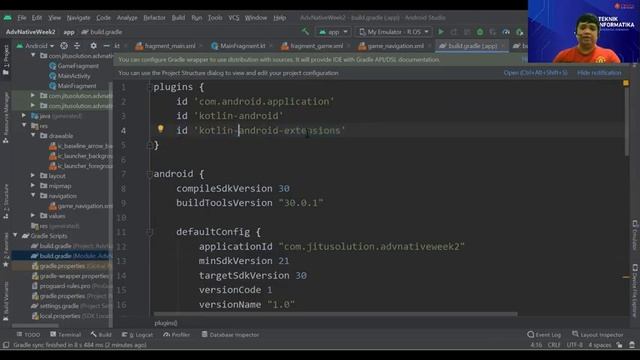The width and height of the screenshot is (640, 360).
Task: Open the Terminal tool window
Action: [x=65, y=335]
